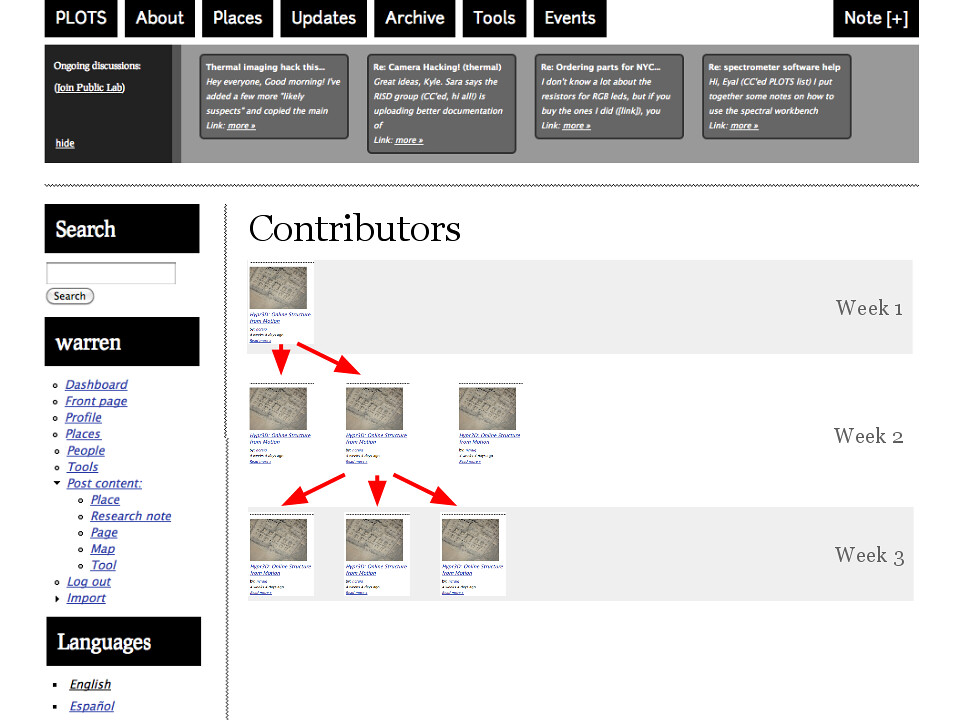The height and width of the screenshot is (720, 960).
Task: Open the People sidebar link
Action: click(86, 451)
